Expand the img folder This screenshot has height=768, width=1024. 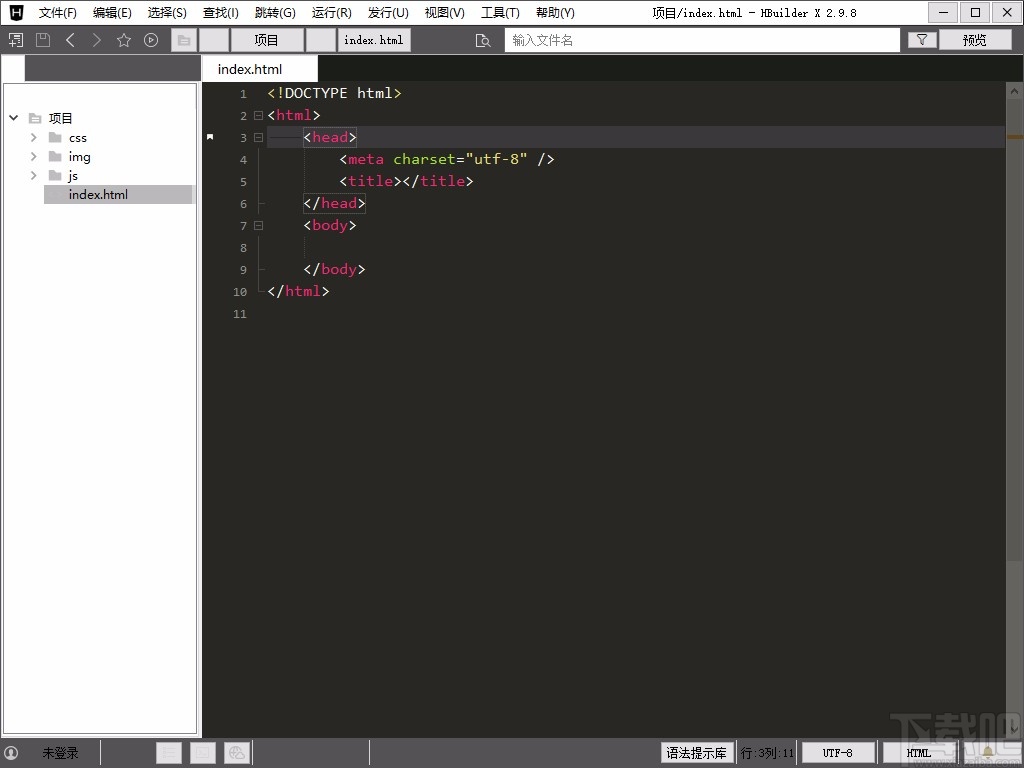click(34, 157)
